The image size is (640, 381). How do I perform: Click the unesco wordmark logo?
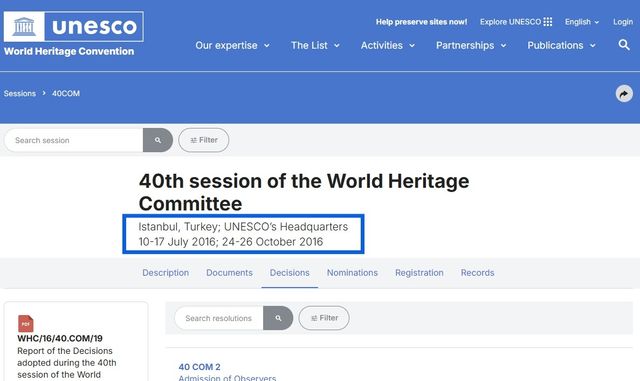[x=94, y=27]
